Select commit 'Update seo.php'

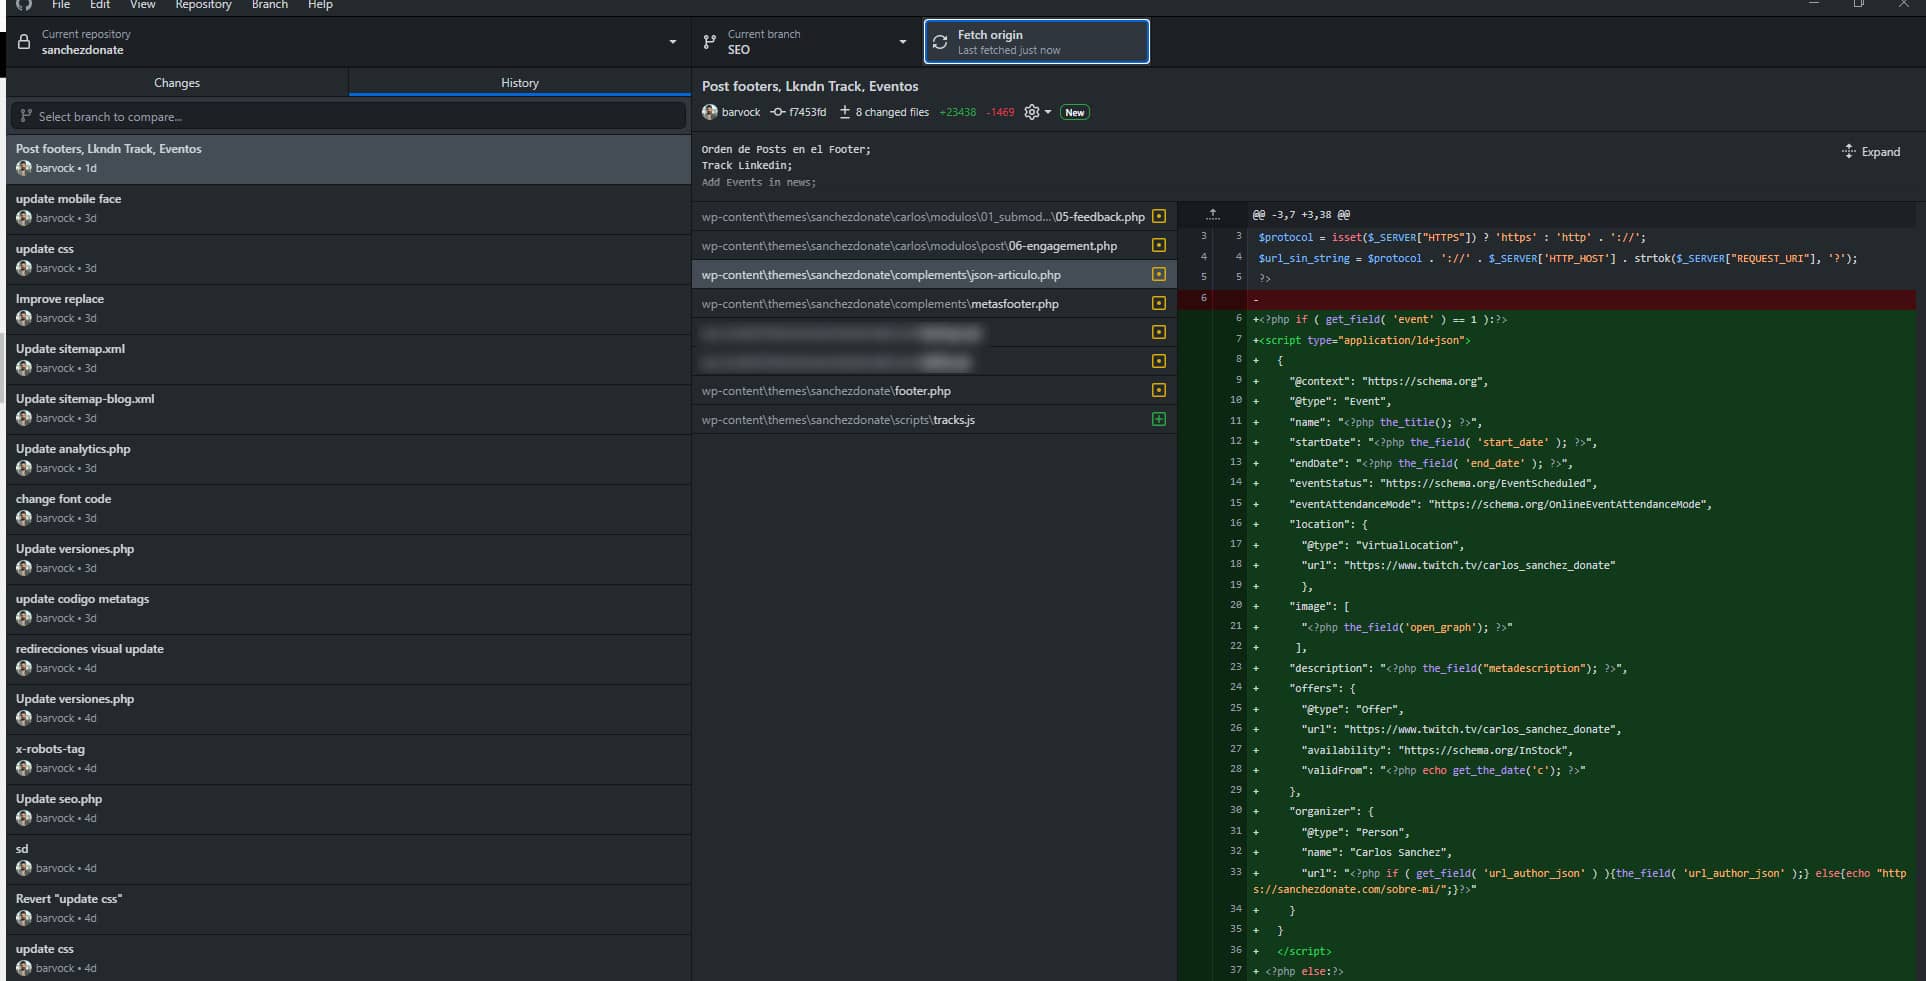coord(348,808)
